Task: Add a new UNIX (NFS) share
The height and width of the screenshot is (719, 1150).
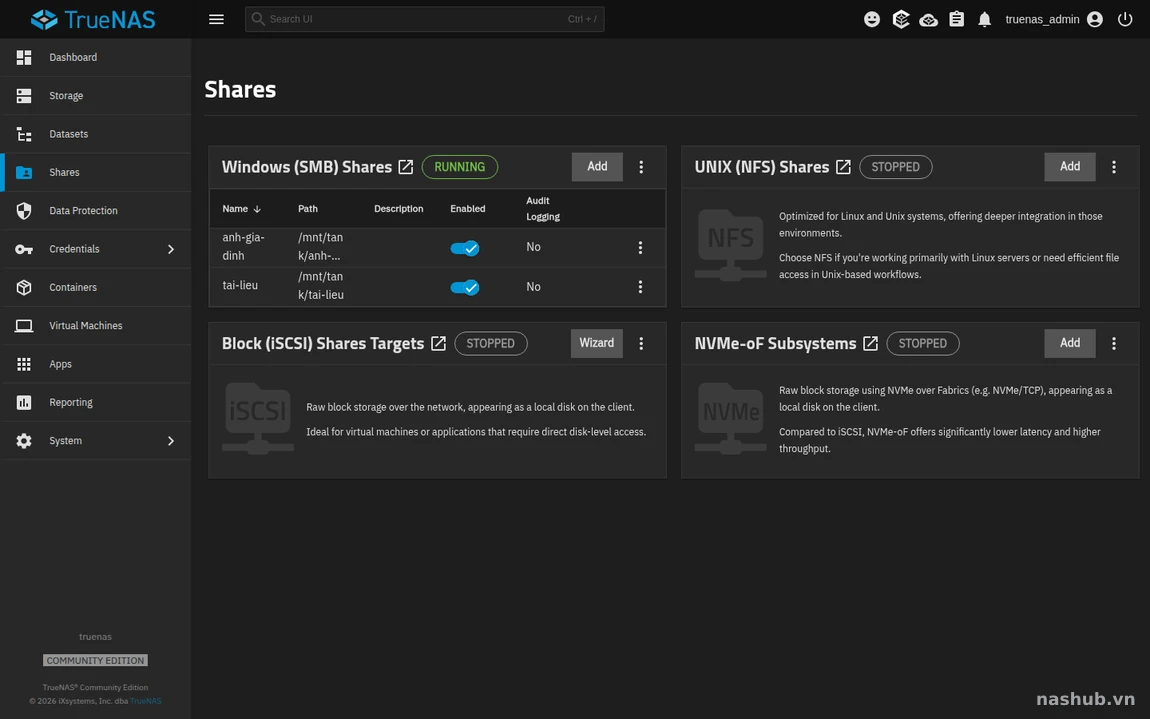Action: pyautogui.click(x=1070, y=167)
